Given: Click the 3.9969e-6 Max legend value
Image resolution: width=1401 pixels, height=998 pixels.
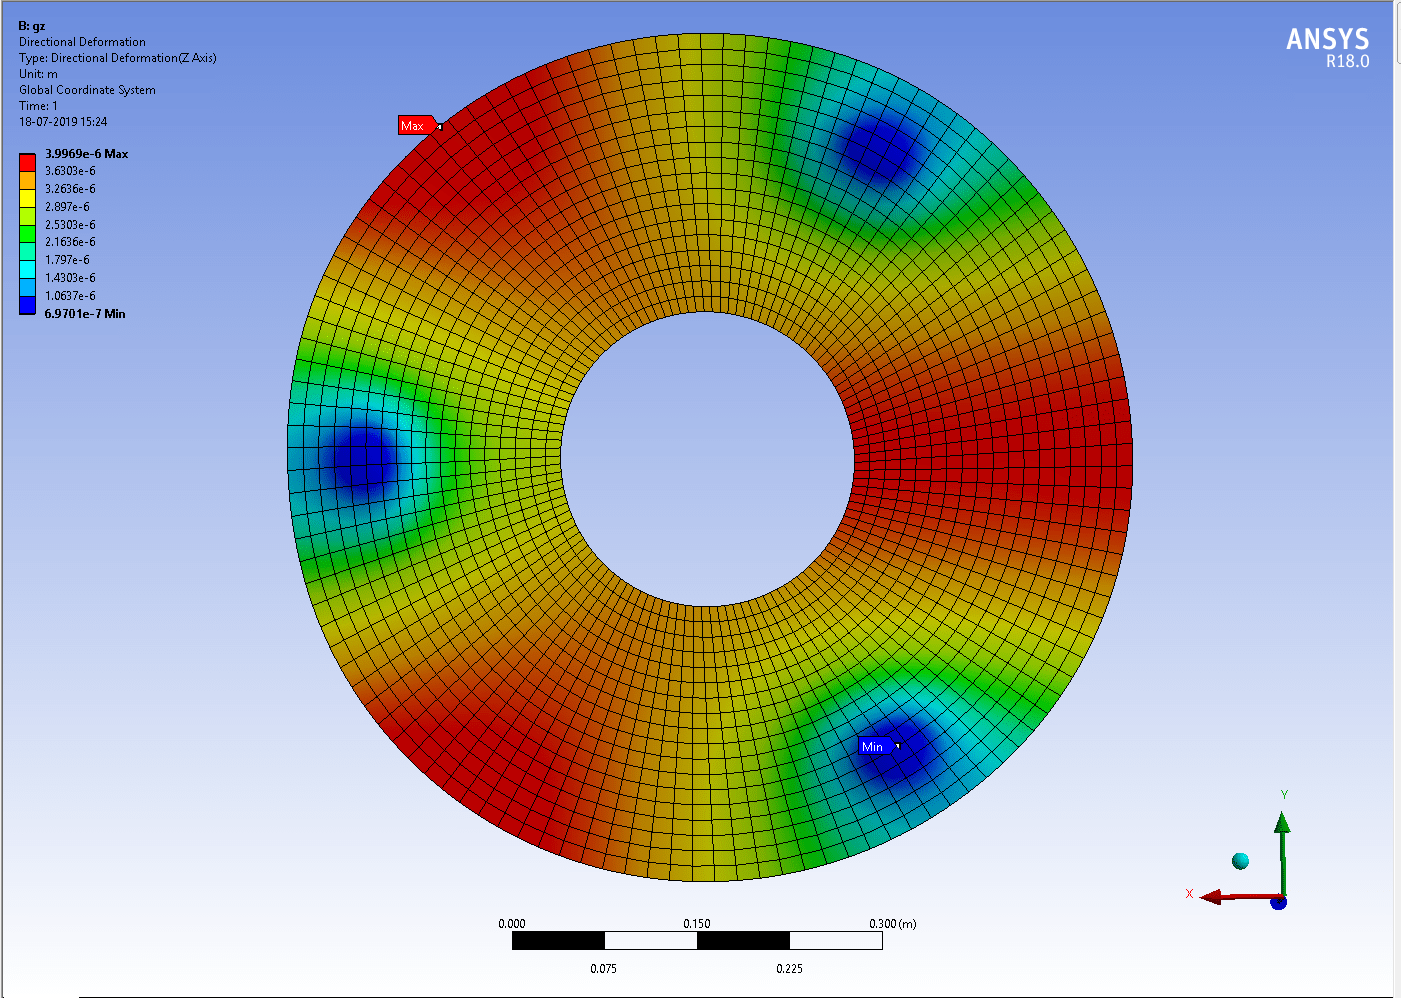Looking at the screenshot, I should coord(86,154).
